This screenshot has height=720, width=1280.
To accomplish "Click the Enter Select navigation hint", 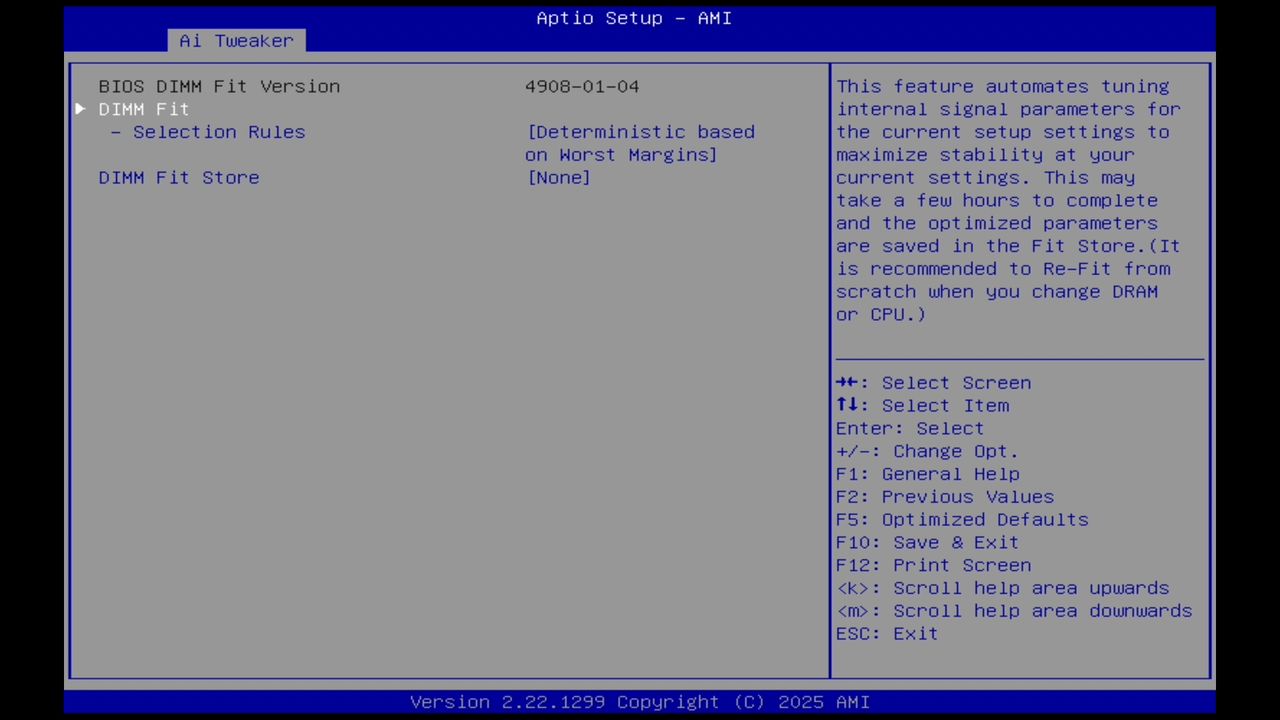I will (909, 428).
